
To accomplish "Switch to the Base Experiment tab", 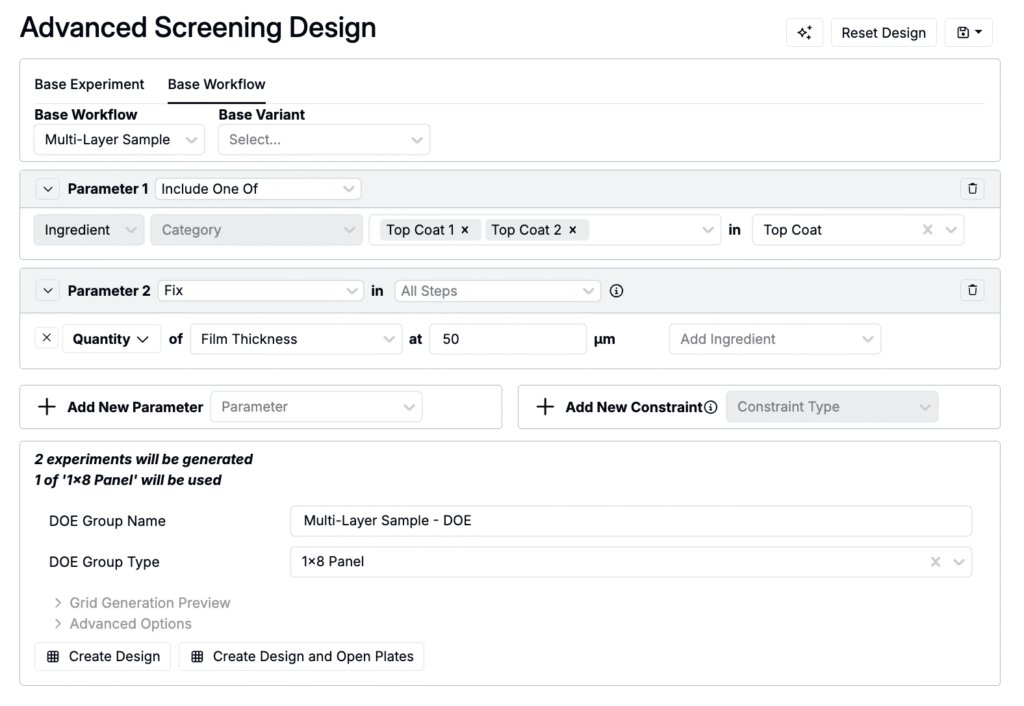I will 89,84.
